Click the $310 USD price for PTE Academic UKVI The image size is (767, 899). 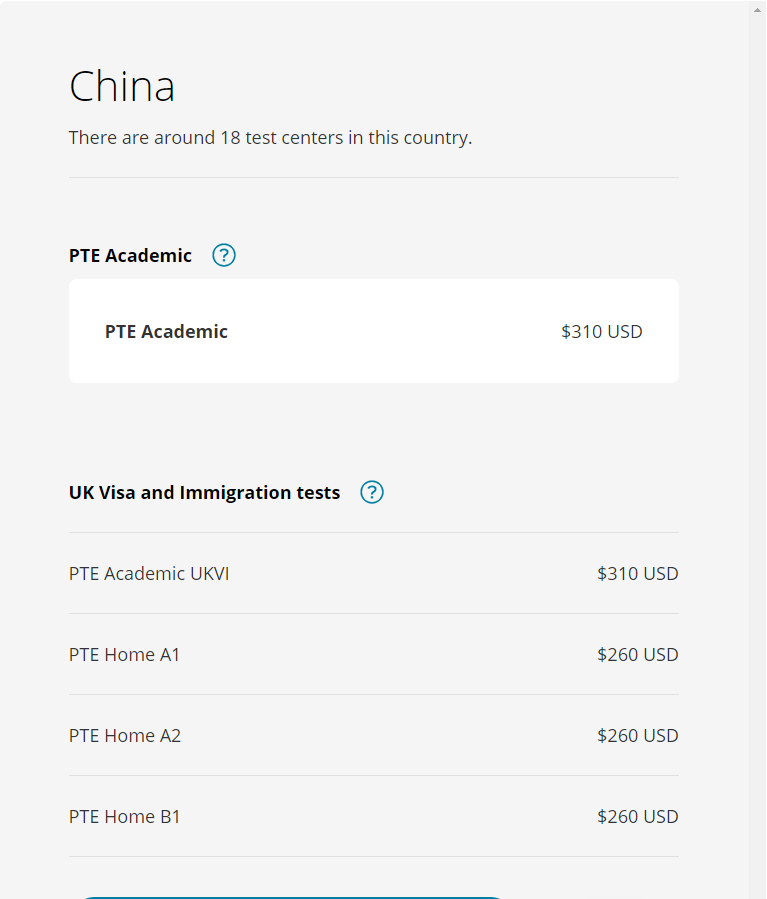637,573
